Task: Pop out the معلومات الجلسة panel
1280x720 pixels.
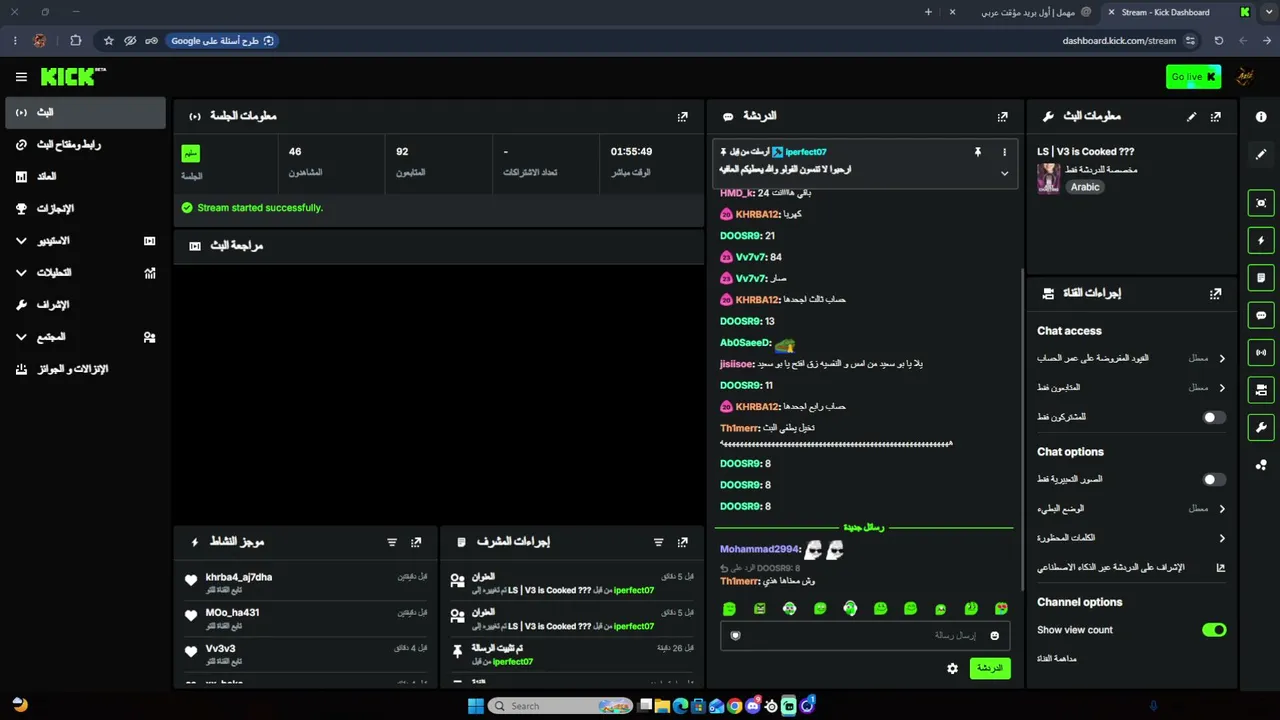Action: click(x=683, y=116)
